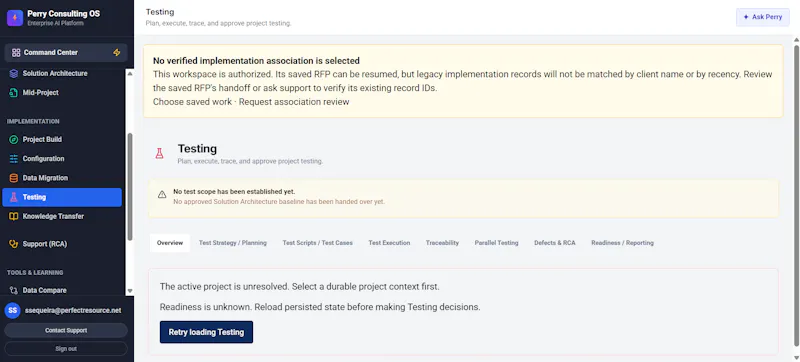Click the IMPLEMENTATION section label

pyautogui.click(x=33, y=121)
